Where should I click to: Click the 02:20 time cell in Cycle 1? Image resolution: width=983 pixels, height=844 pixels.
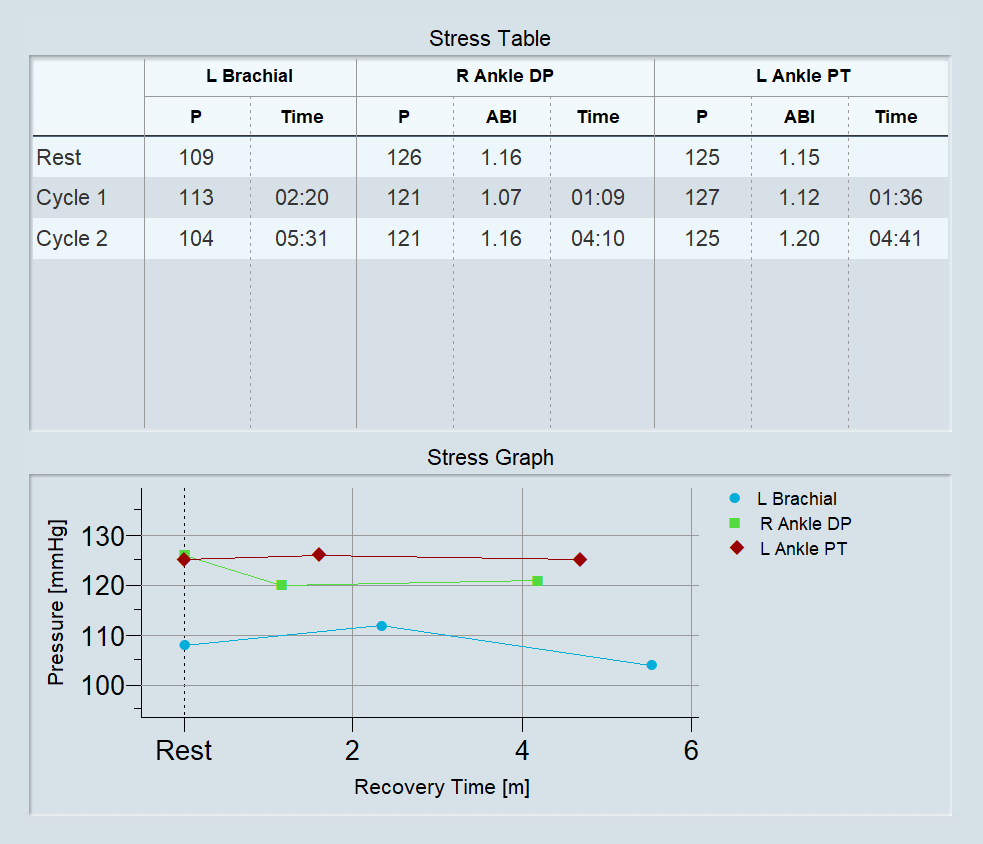[x=302, y=198]
